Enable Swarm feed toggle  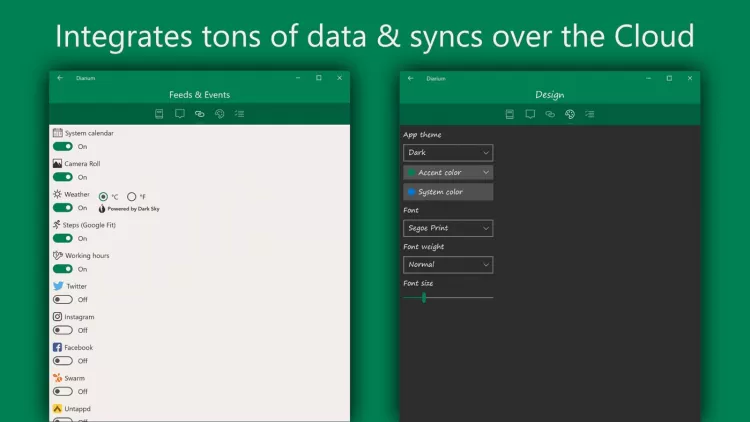[x=63, y=391]
